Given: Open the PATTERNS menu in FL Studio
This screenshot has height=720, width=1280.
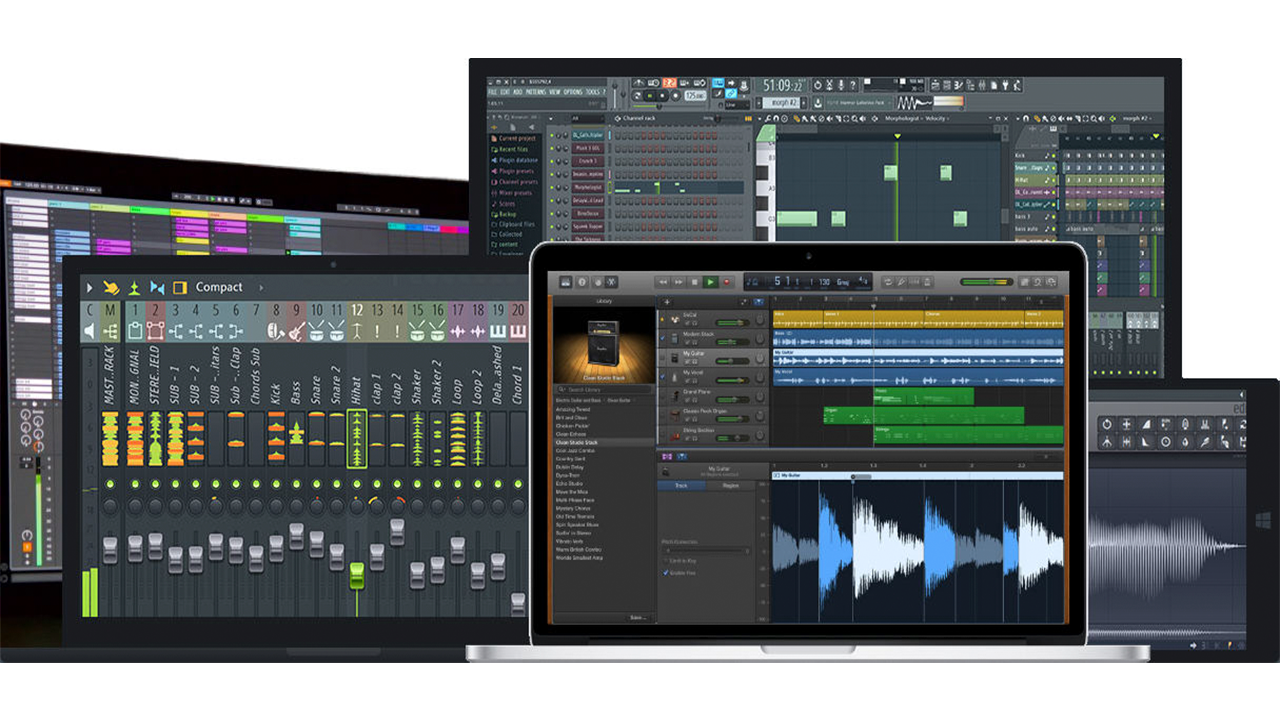Looking at the screenshot, I should coord(536,92).
